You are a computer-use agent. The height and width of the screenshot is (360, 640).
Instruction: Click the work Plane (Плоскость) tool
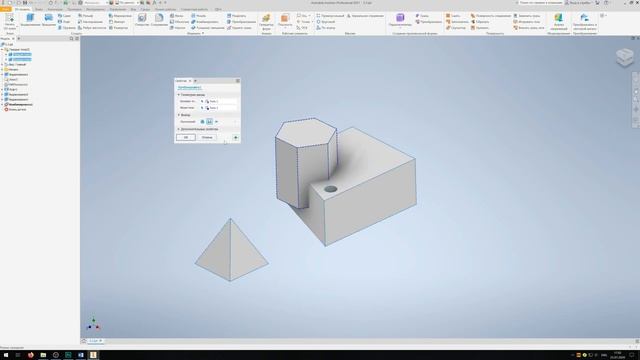coord(285,20)
